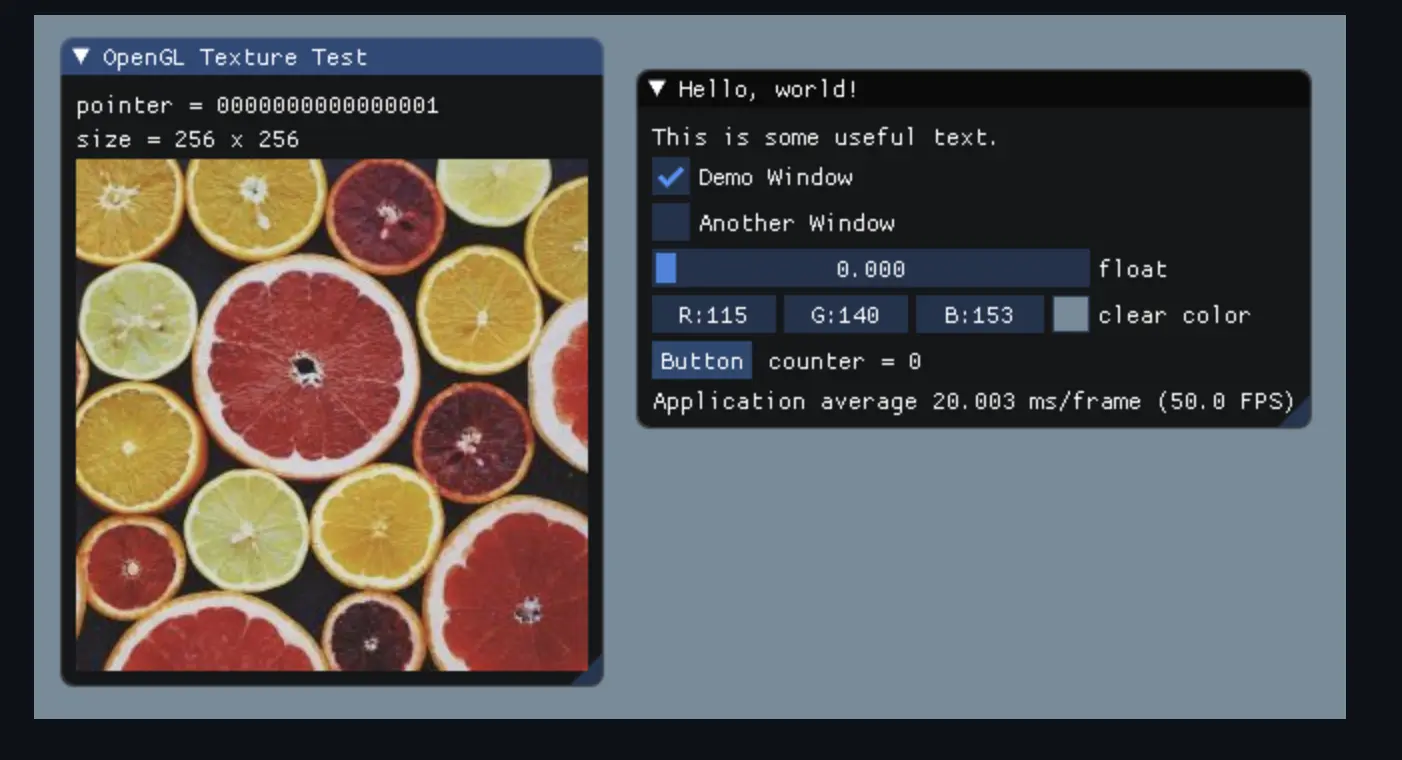The height and width of the screenshot is (760, 1402).
Task: Click the R:115 red value field
Action: click(x=714, y=315)
